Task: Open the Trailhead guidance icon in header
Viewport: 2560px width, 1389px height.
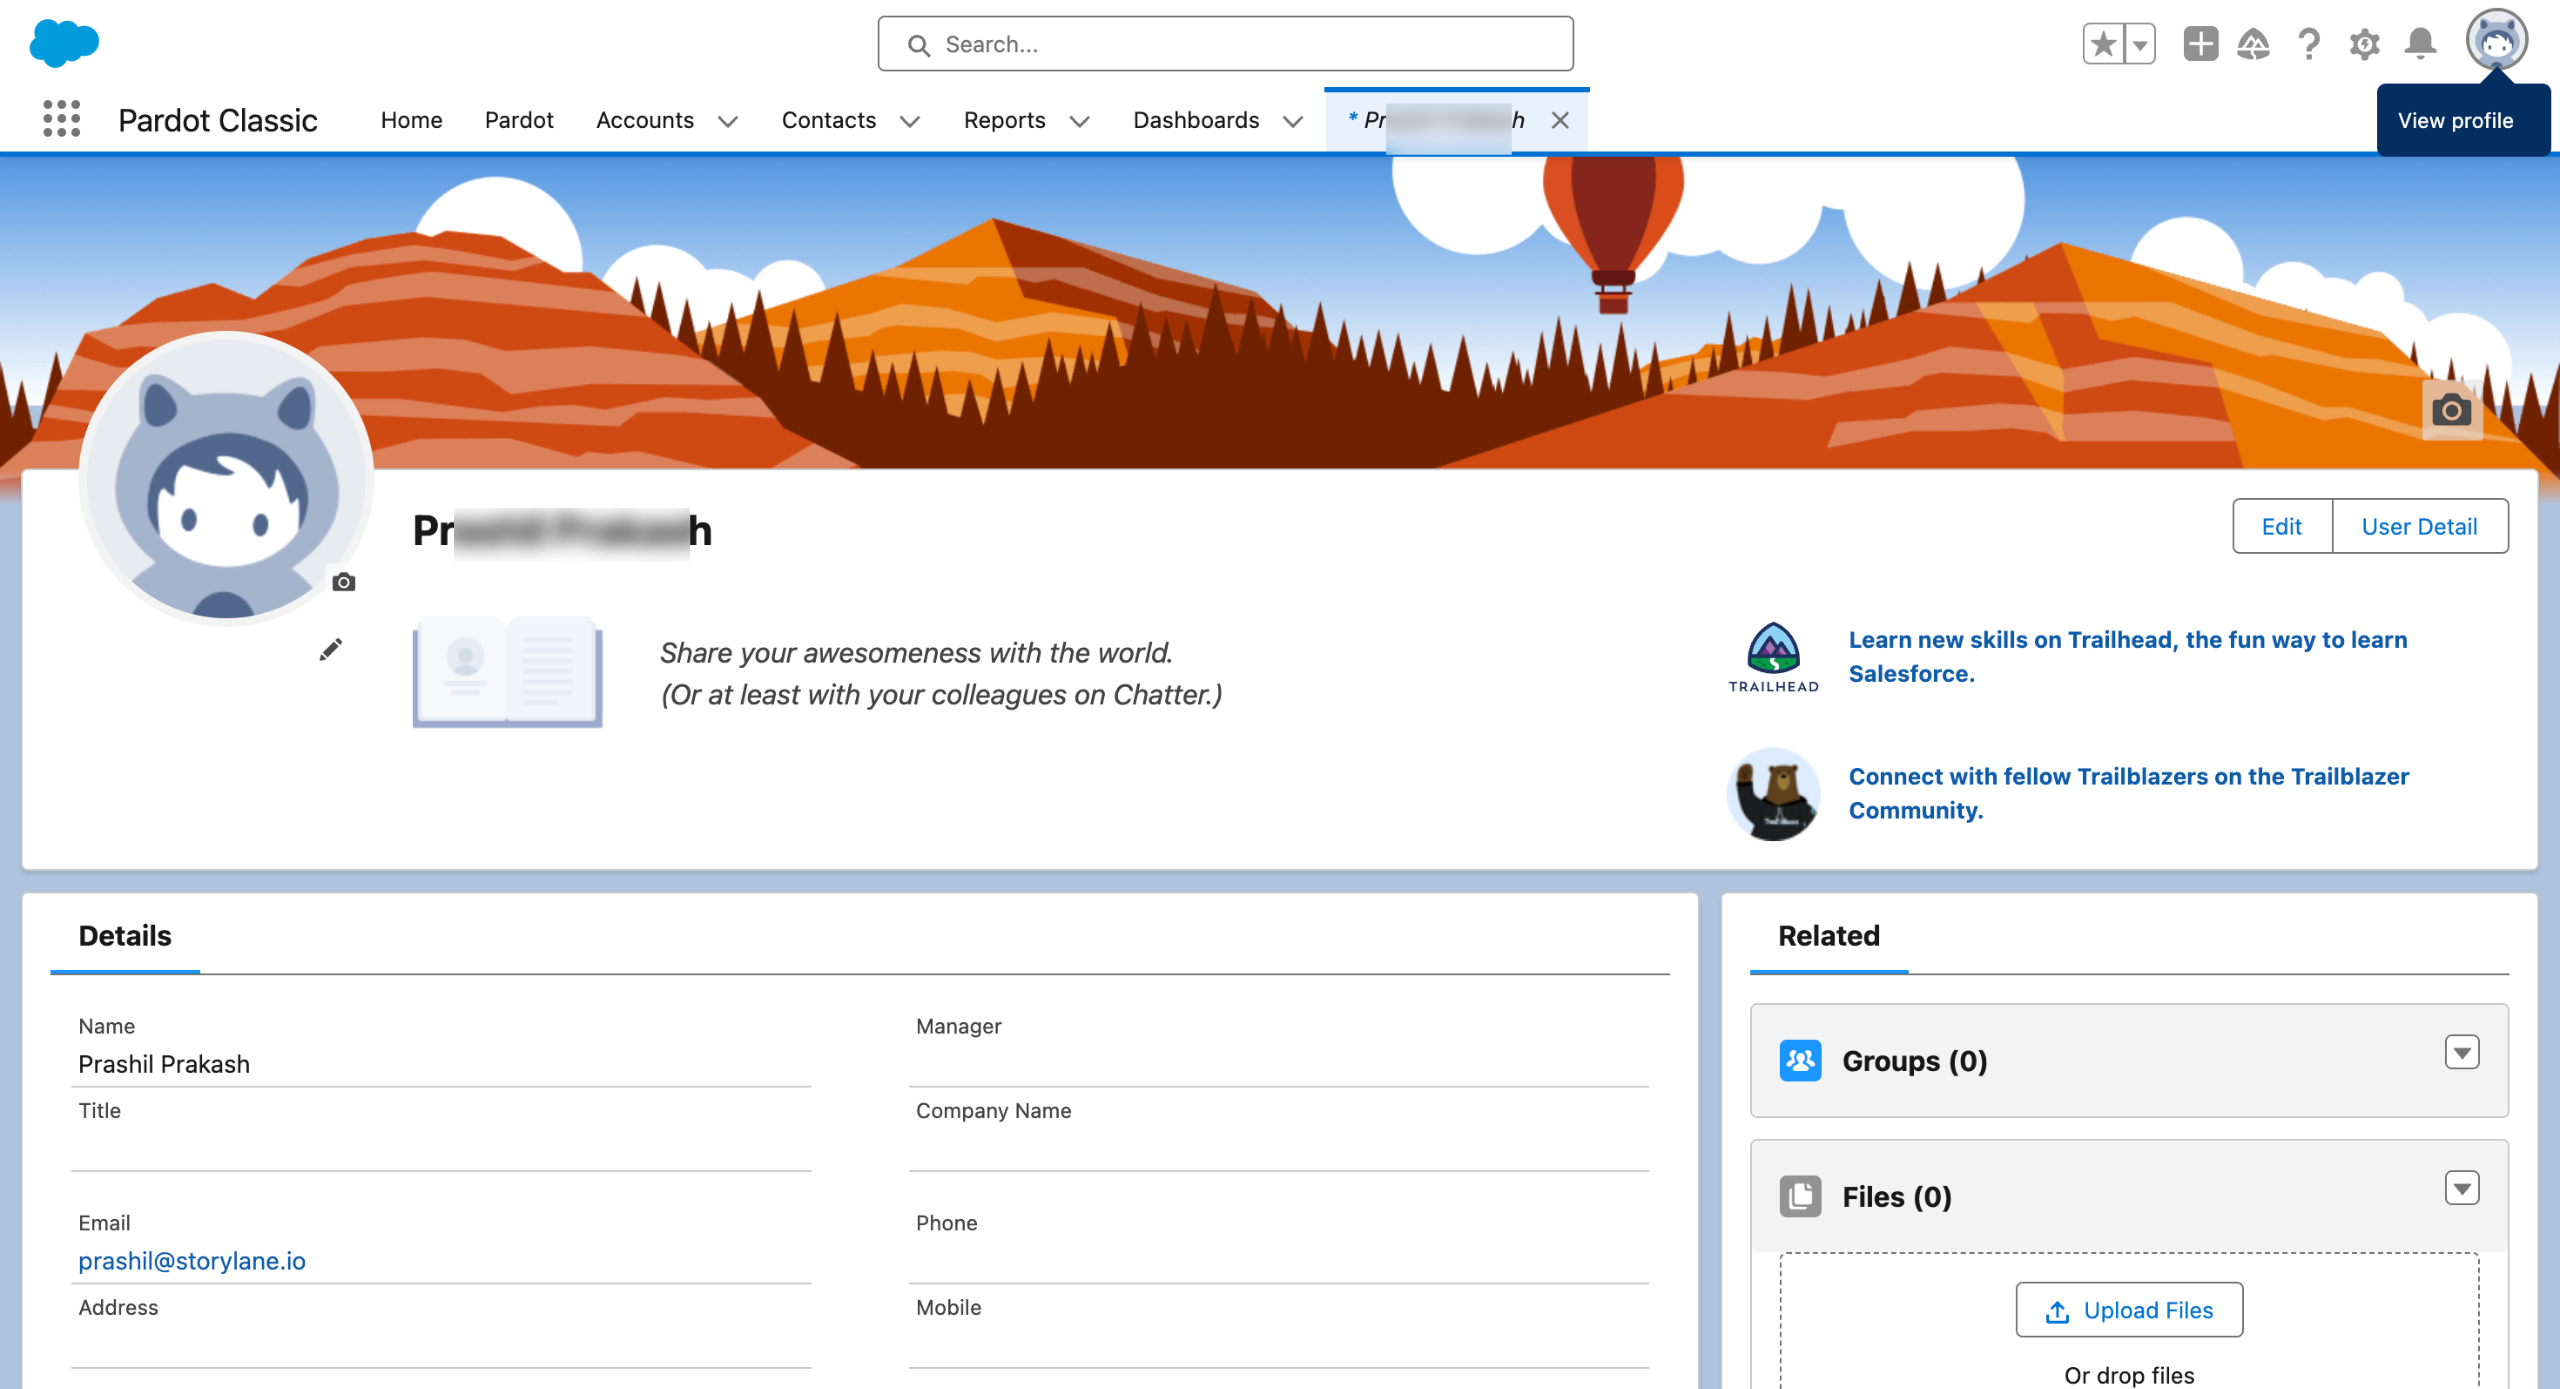Action: 2253,44
